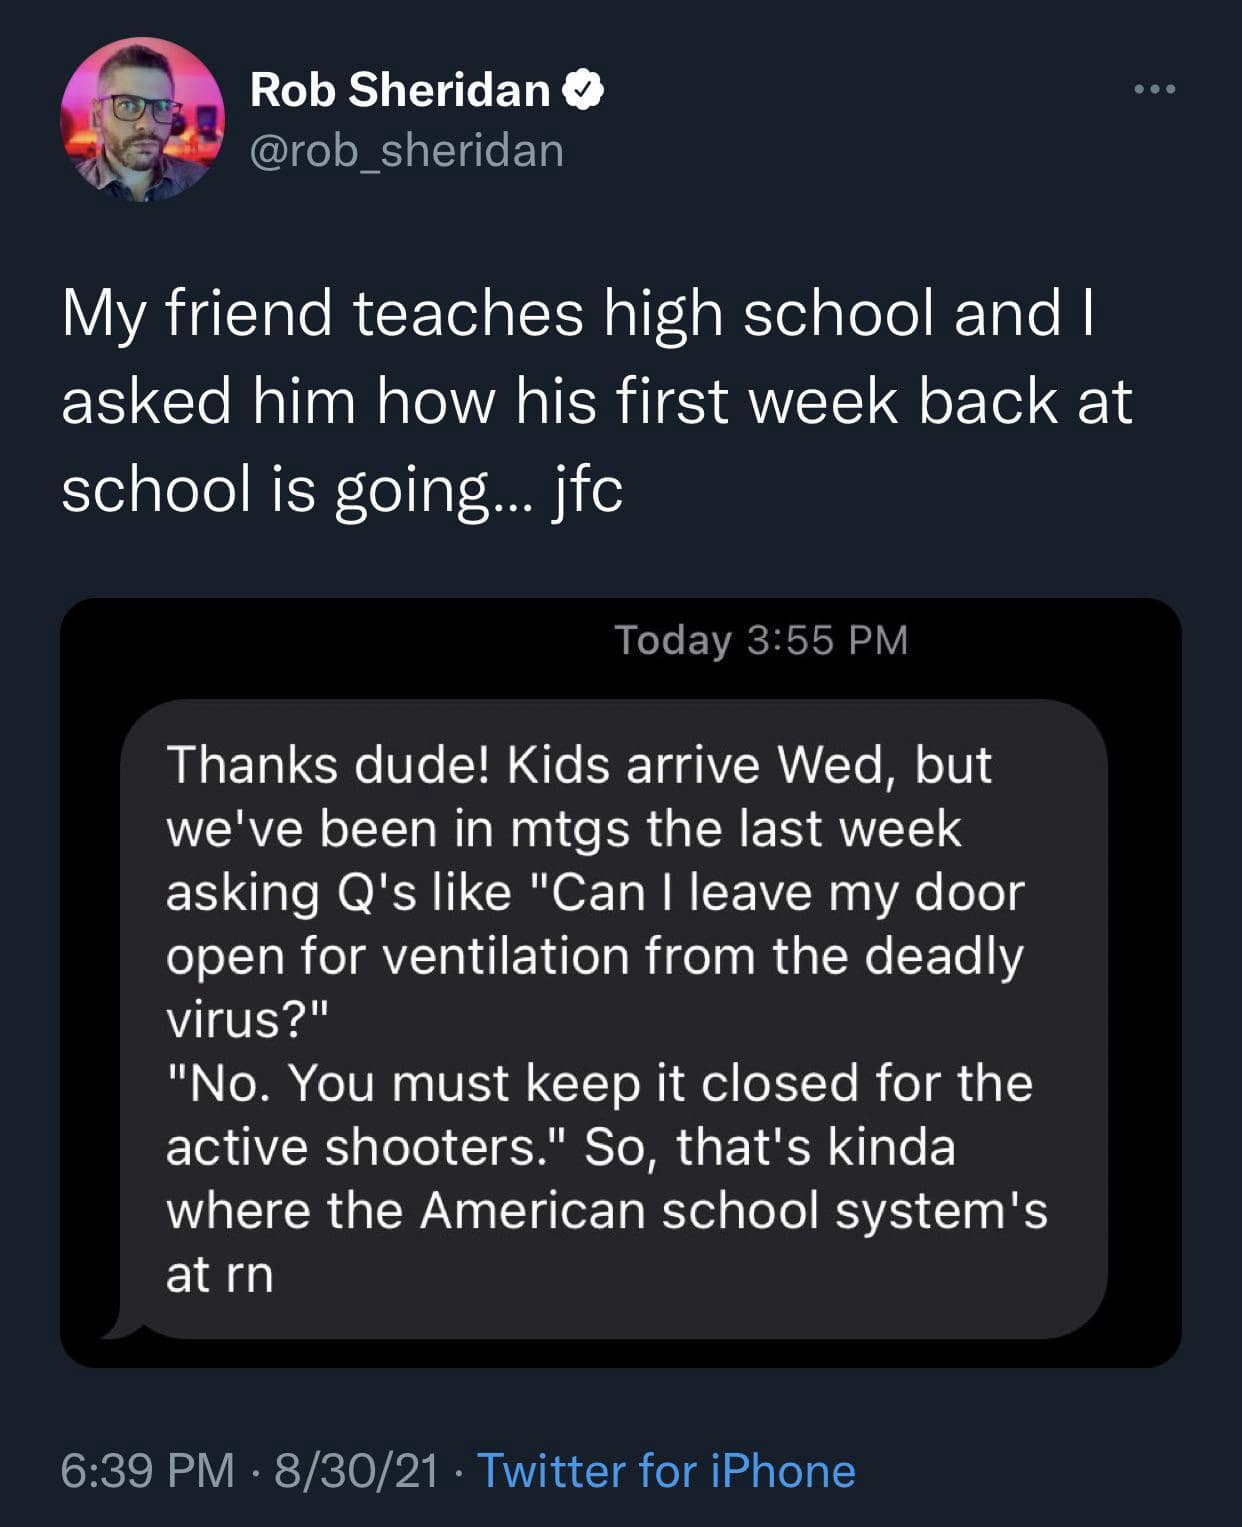Click "at rn" at the message end
Viewport: 1242px width, 1527px height.
coord(219,1275)
